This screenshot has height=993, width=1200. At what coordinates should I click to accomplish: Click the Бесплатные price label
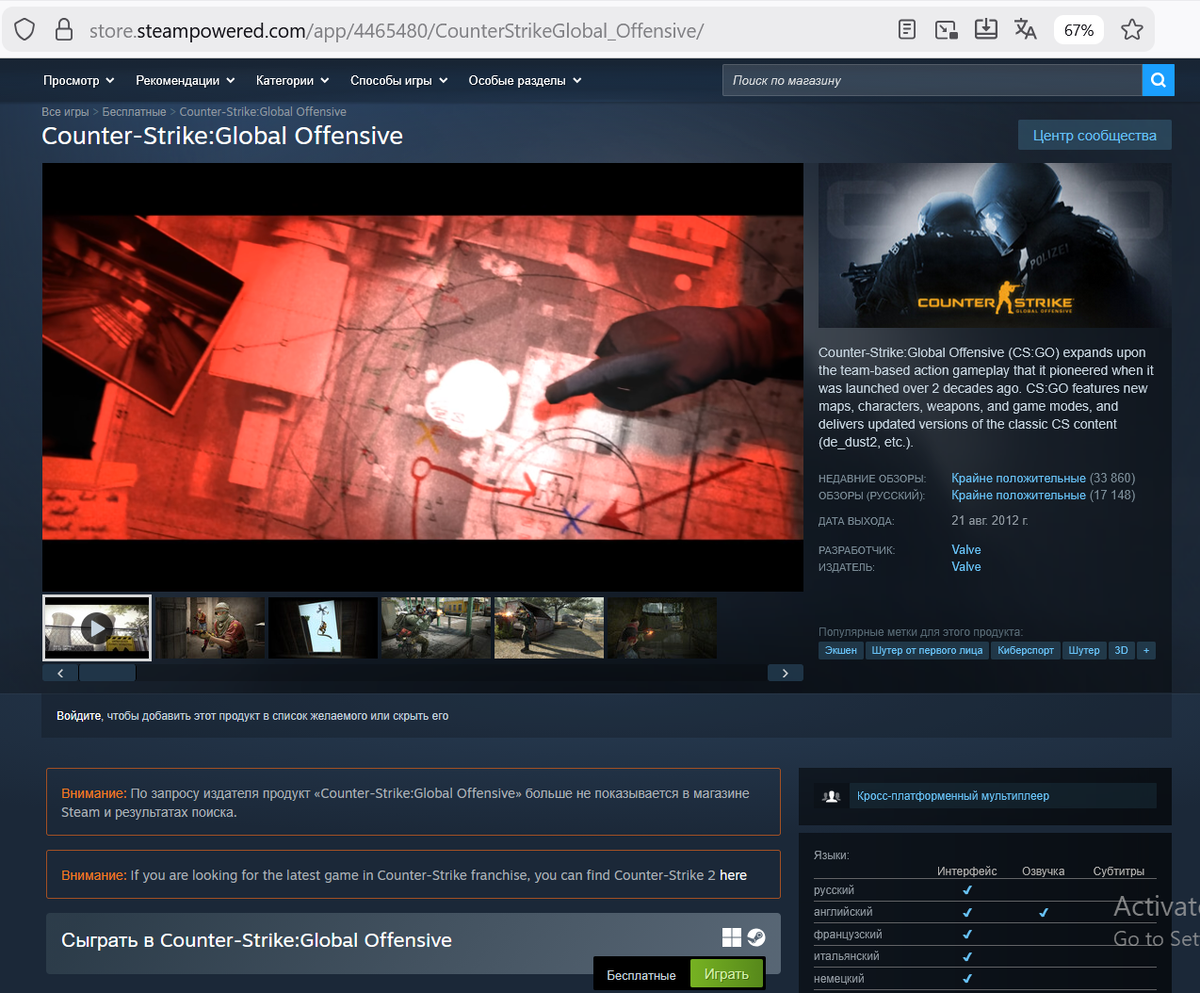tap(641, 975)
